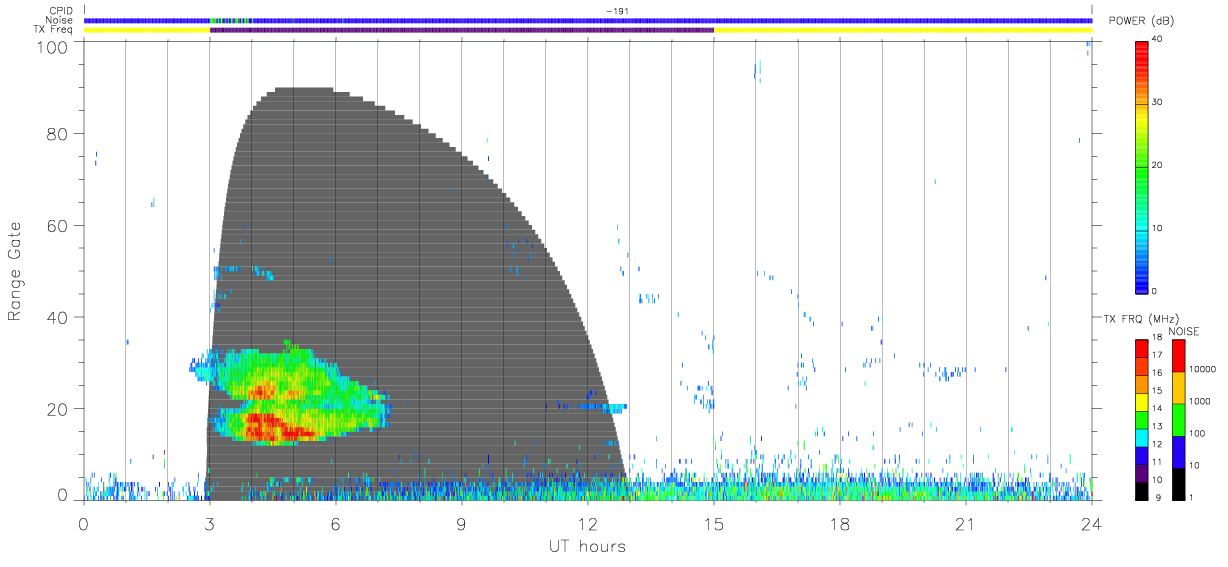
Task: Click the blue Noise strip above the plot
Action: pos(588,21)
